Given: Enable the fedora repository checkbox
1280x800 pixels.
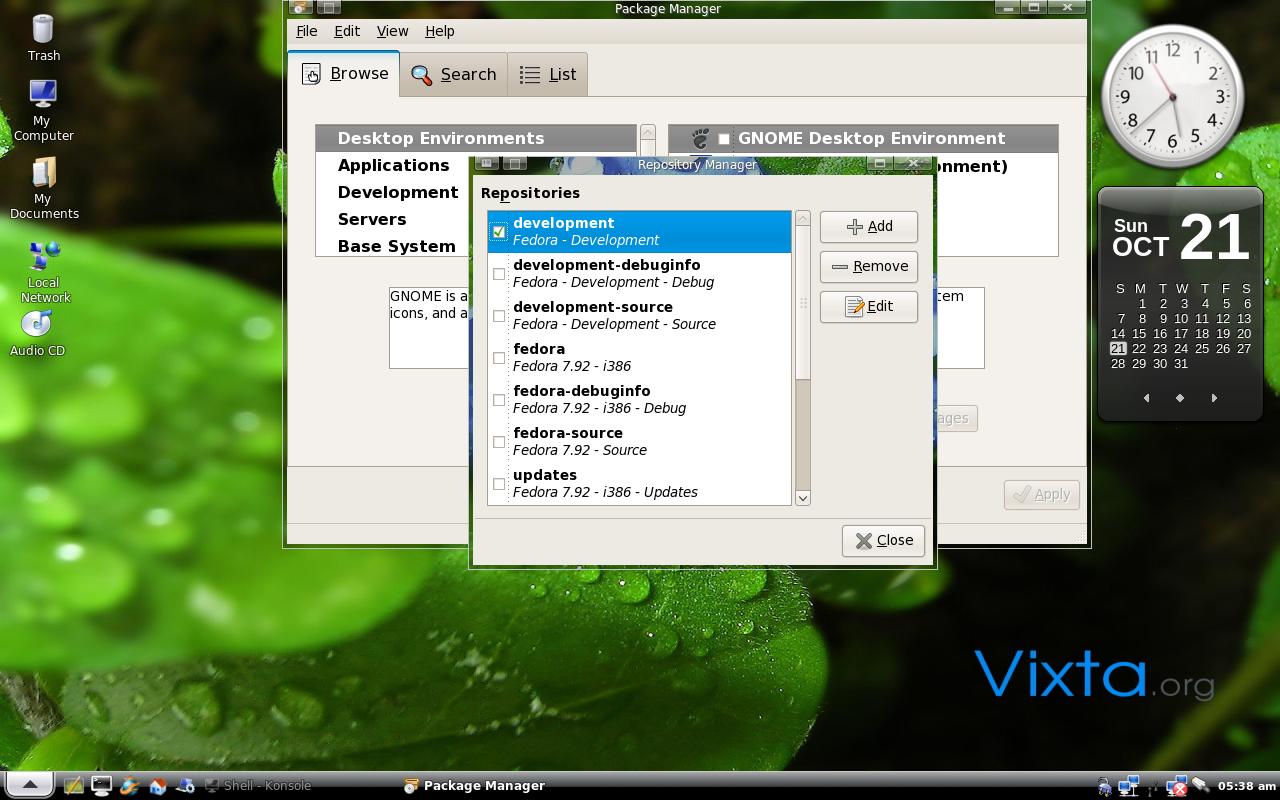Looking at the screenshot, I should coord(499,358).
